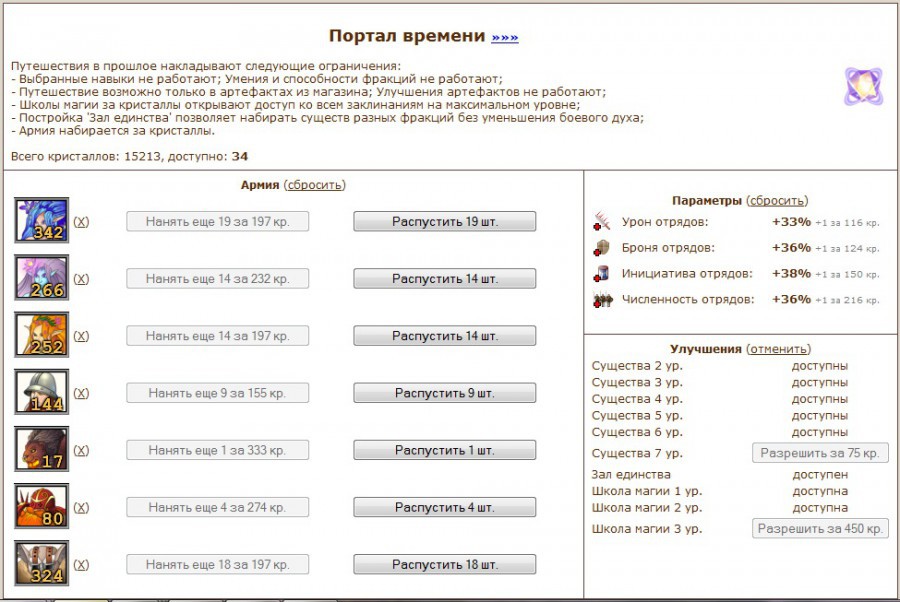
Task: Click the icon beside Численность отрядов
Action: [x=601, y=299]
